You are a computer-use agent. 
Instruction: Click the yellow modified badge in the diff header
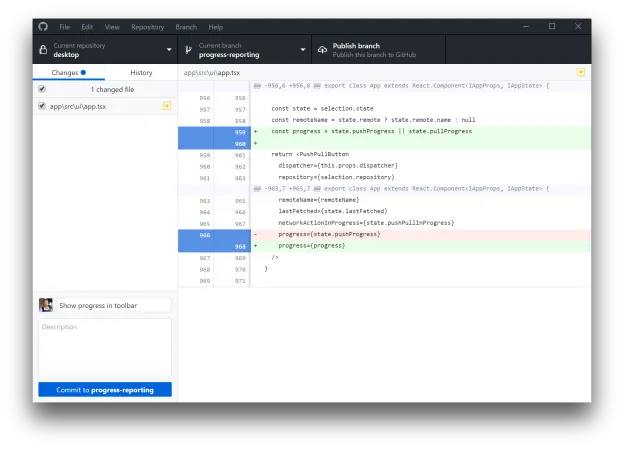coord(580,73)
